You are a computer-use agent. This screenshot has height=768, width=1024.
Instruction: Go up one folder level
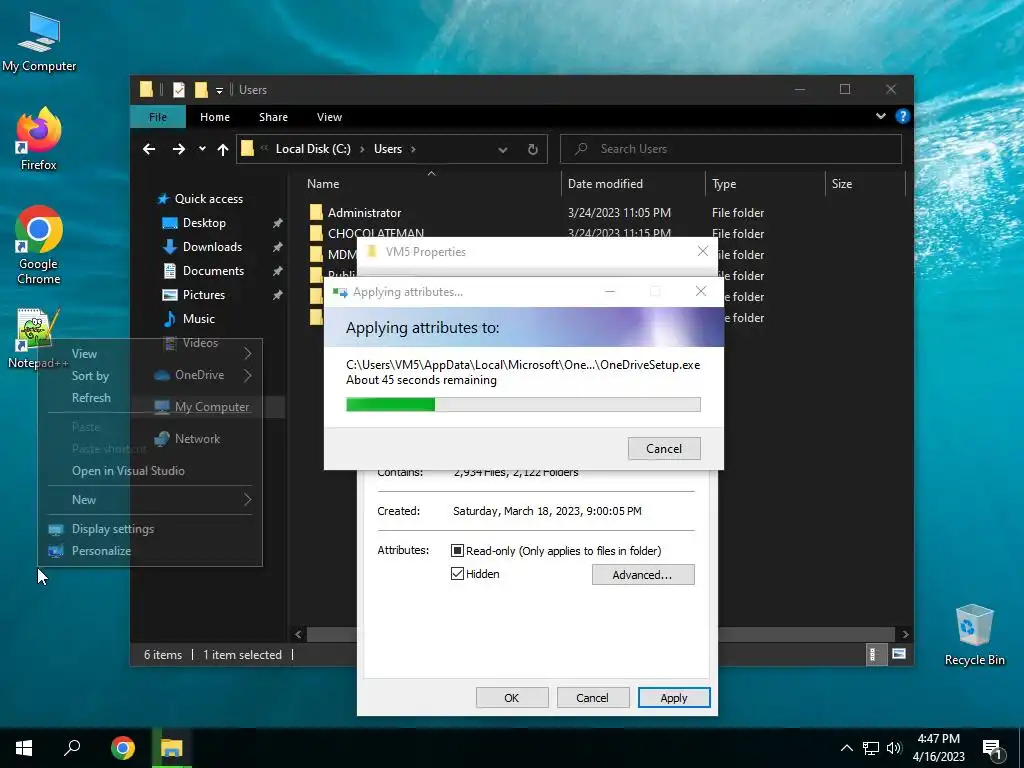pos(223,150)
